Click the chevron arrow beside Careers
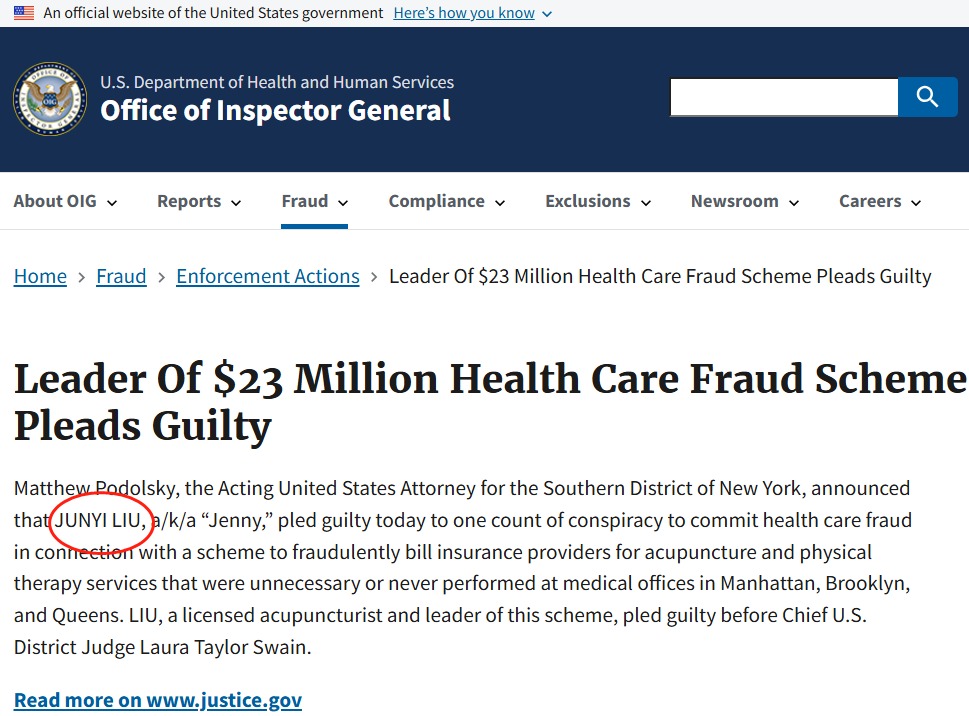The height and width of the screenshot is (716, 969). [916, 203]
